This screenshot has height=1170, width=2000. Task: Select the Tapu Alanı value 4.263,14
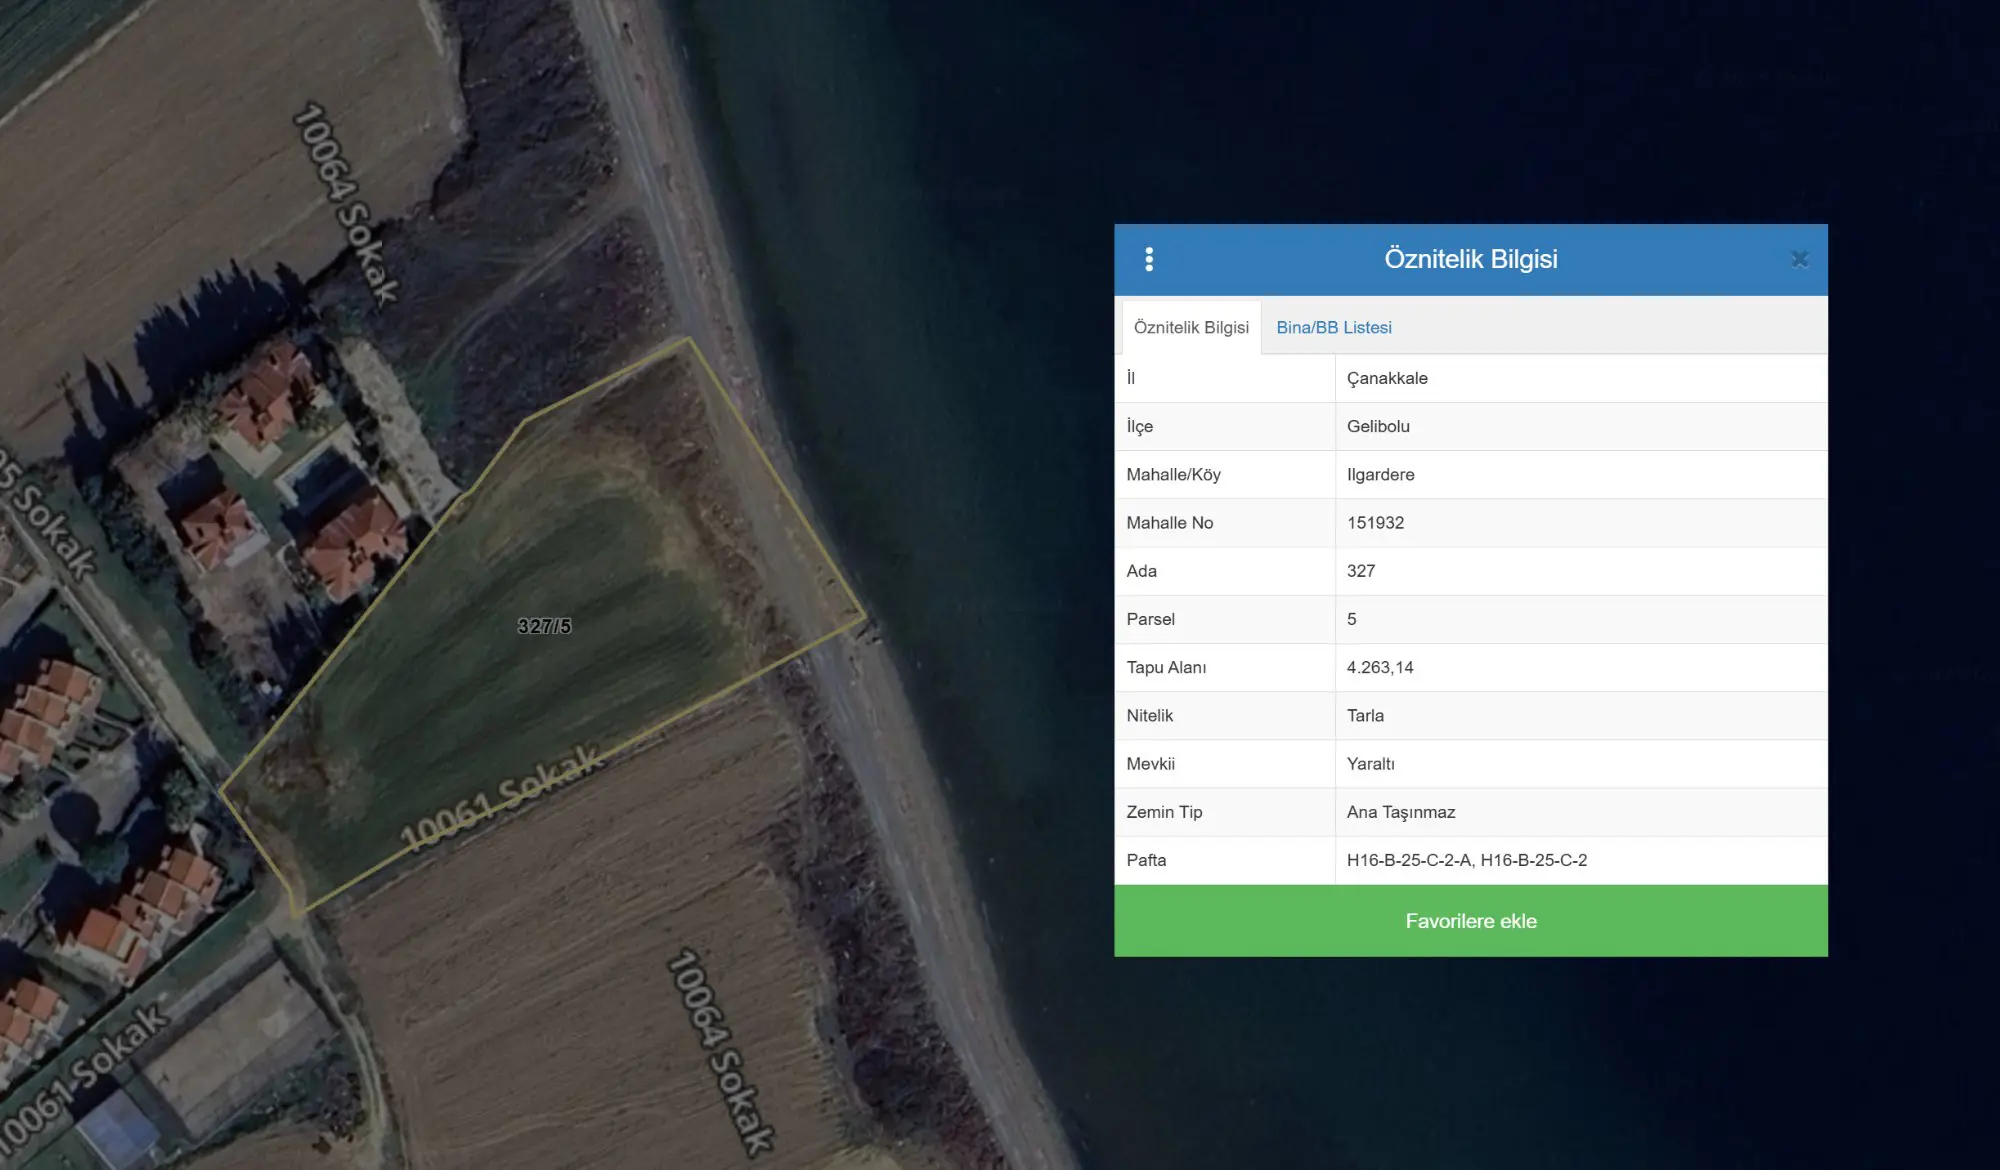coord(1380,667)
